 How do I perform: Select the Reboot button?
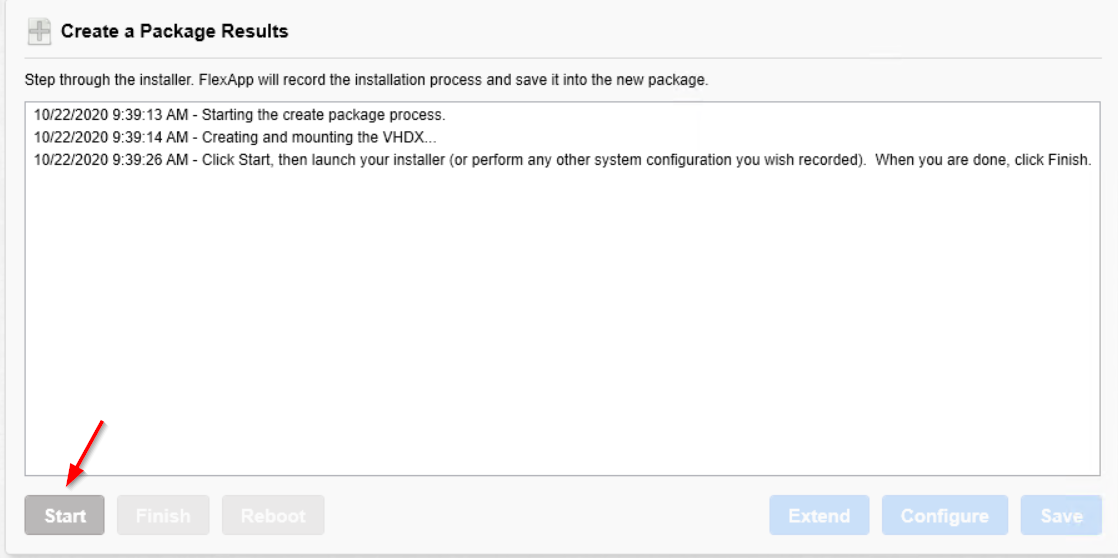tap(273, 515)
